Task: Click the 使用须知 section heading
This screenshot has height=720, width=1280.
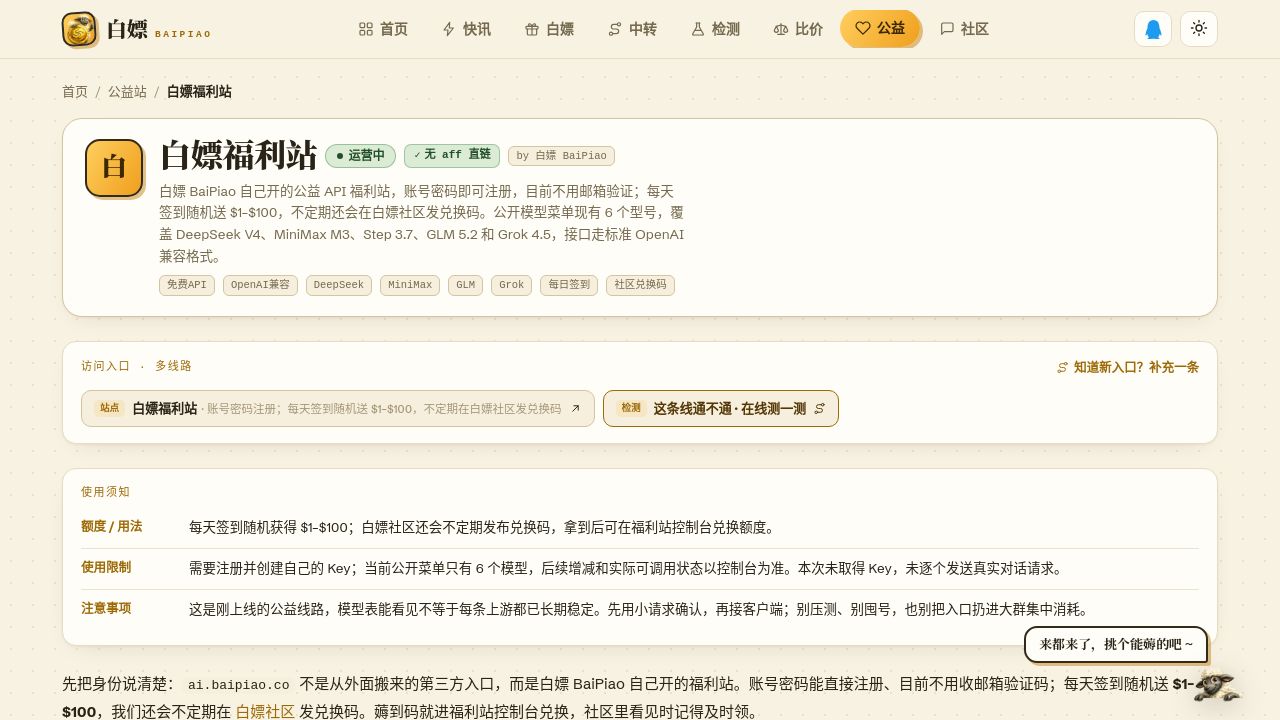Action: 105,492
